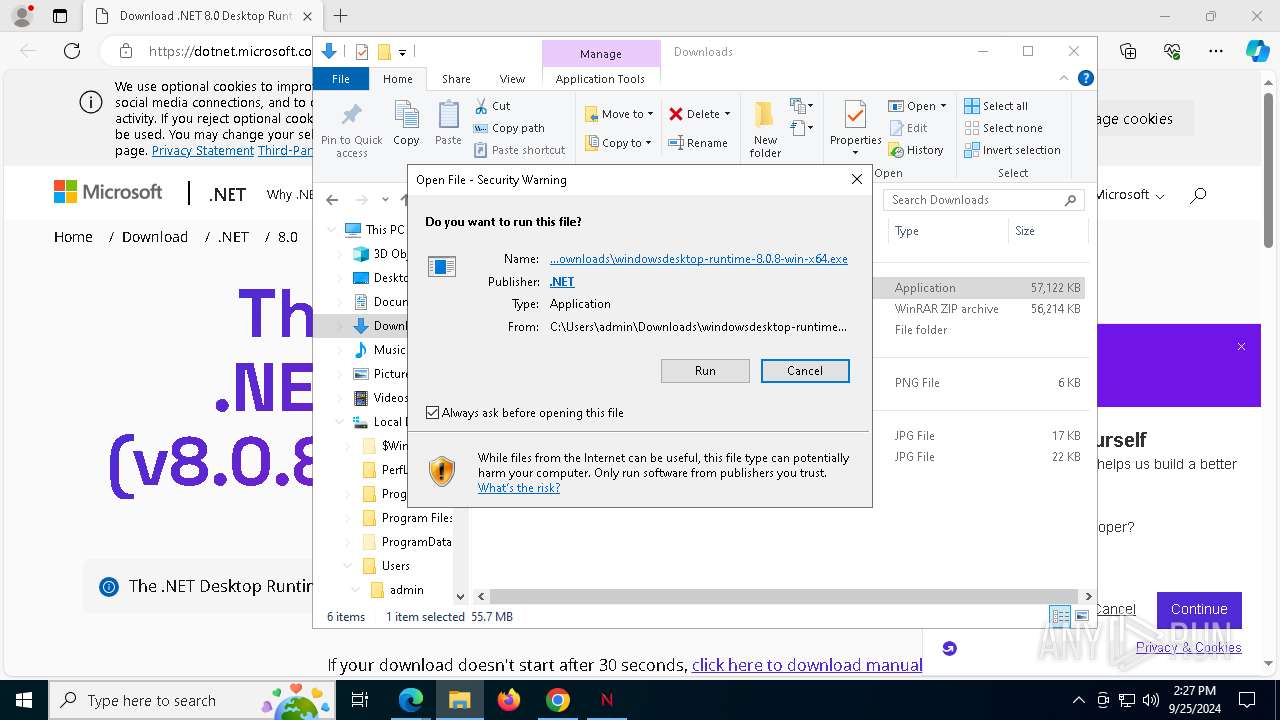Refresh the Edge browser page

(x=72, y=51)
